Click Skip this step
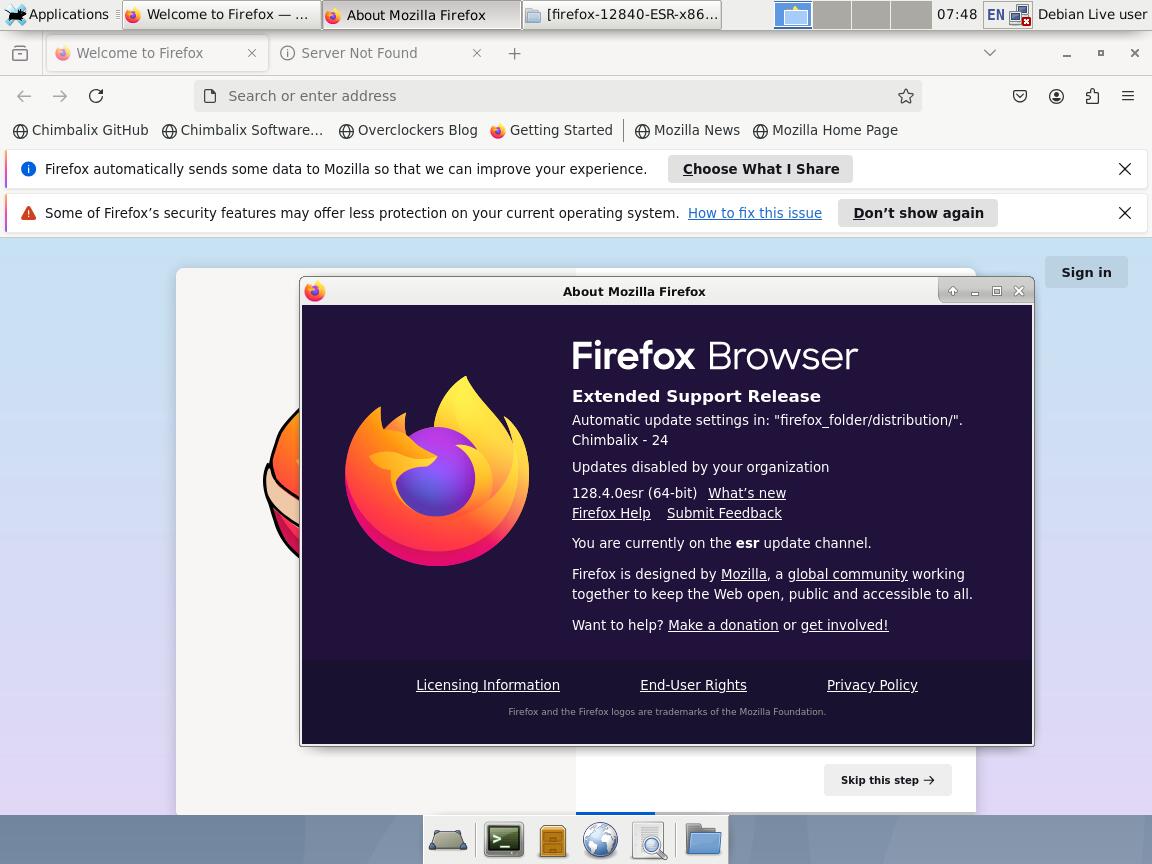Screen dimensions: 1152x864 [x=888, y=780]
